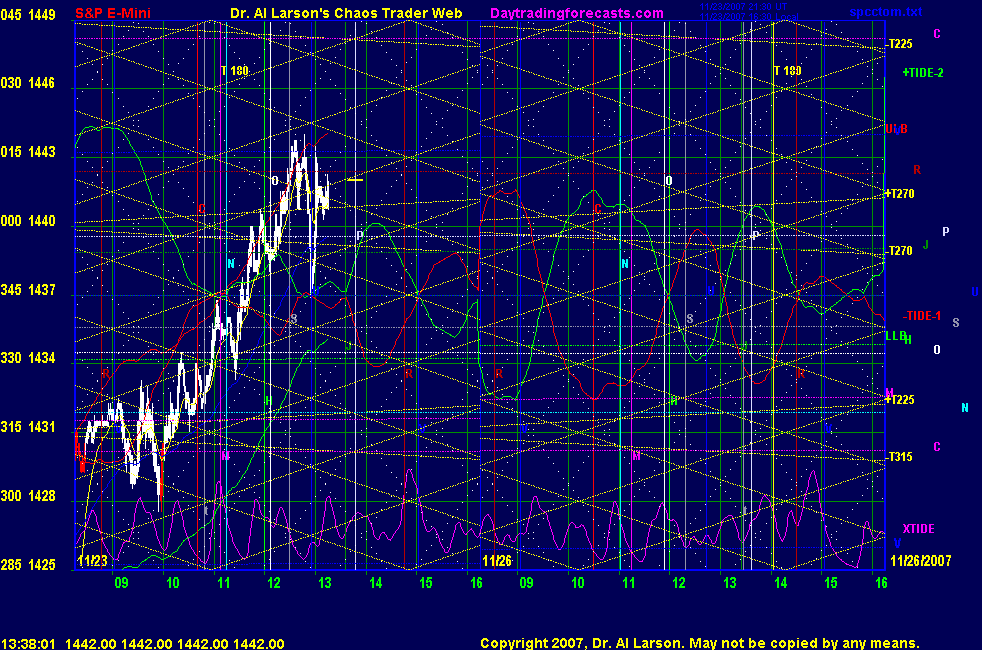Select hour 14 on the 11/26 time axis
Viewport: 982px width, 650px height.
(x=780, y=583)
